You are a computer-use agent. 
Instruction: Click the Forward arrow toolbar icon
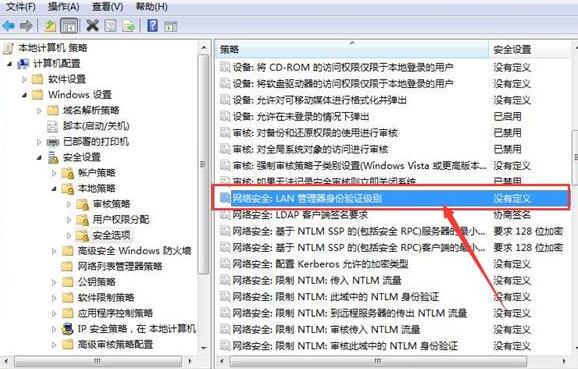click(26, 26)
